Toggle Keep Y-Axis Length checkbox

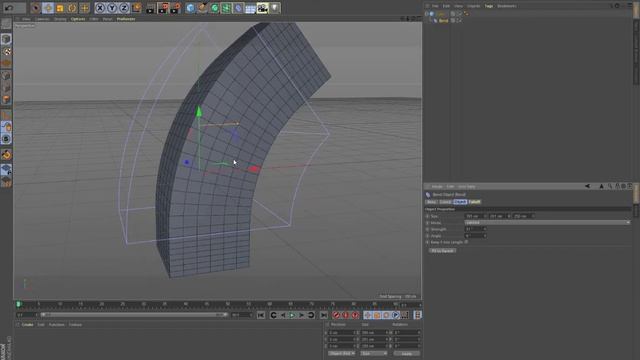466,242
